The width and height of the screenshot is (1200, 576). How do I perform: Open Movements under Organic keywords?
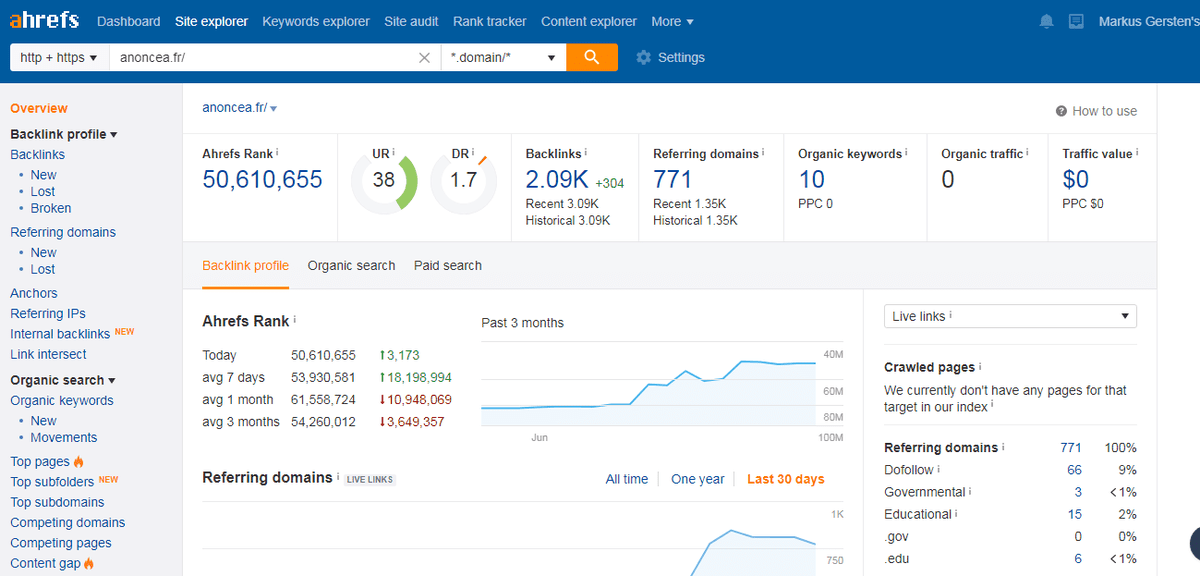[x=64, y=437]
